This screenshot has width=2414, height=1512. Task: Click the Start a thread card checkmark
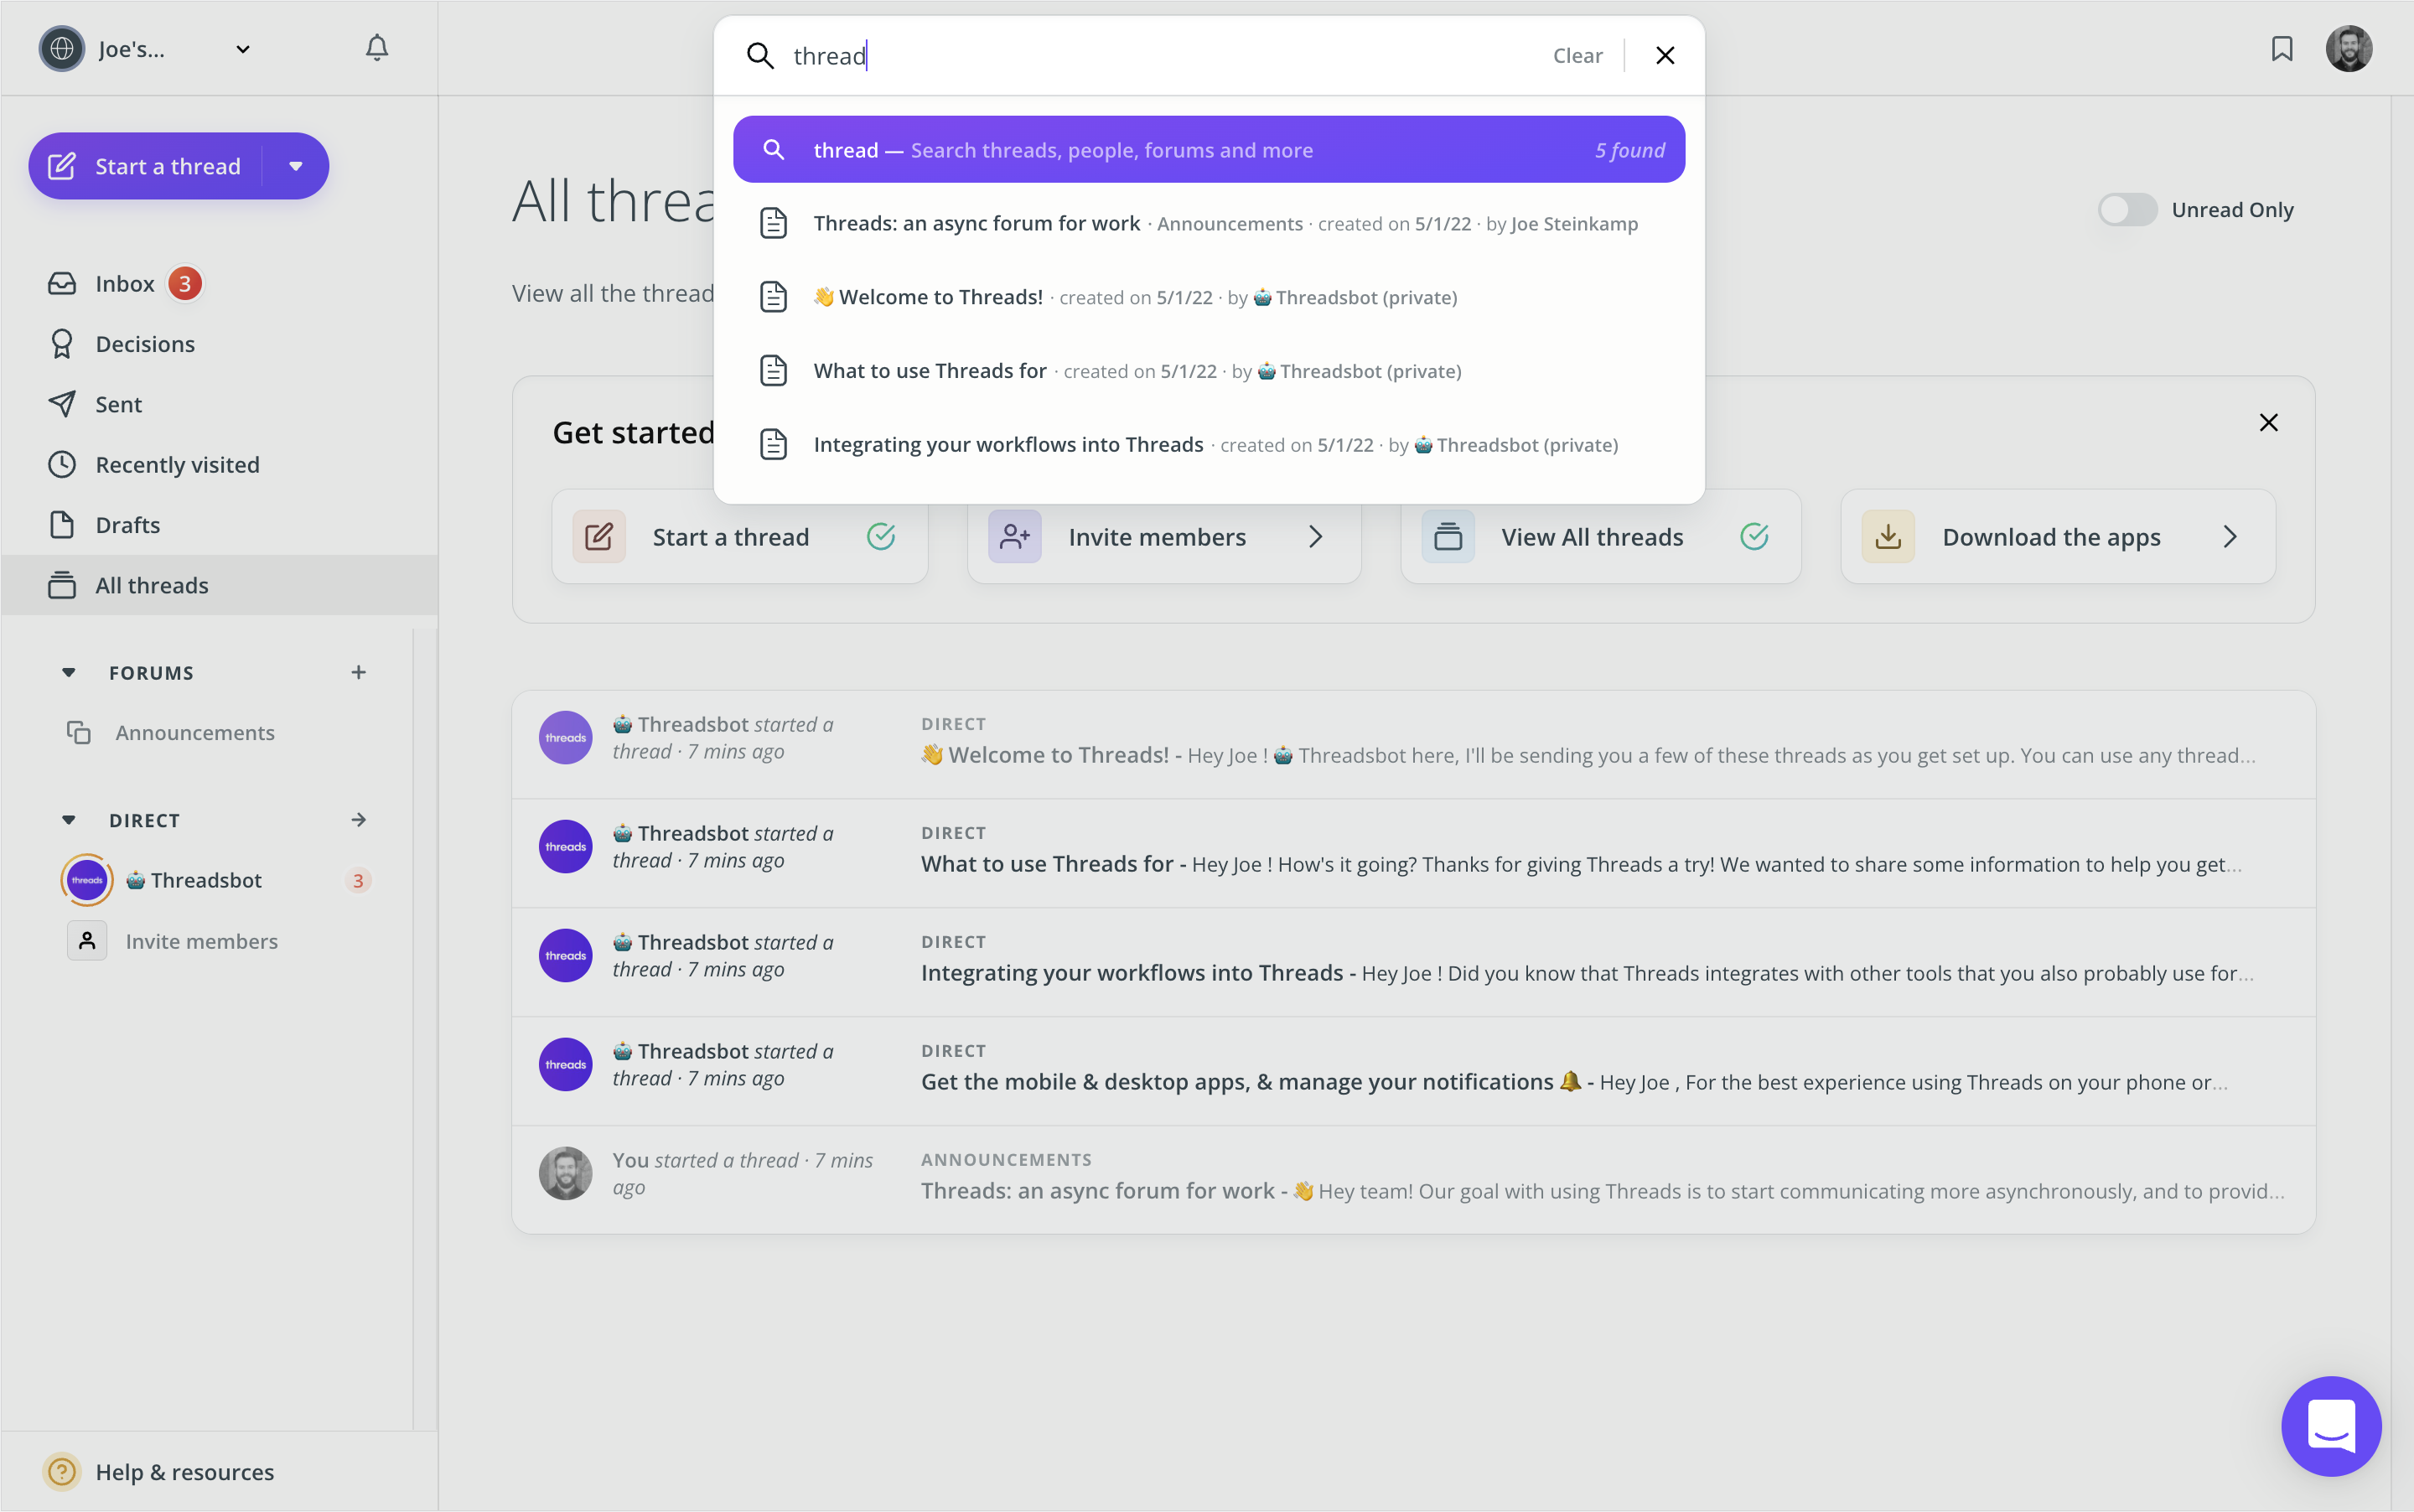click(x=880, y=537)
